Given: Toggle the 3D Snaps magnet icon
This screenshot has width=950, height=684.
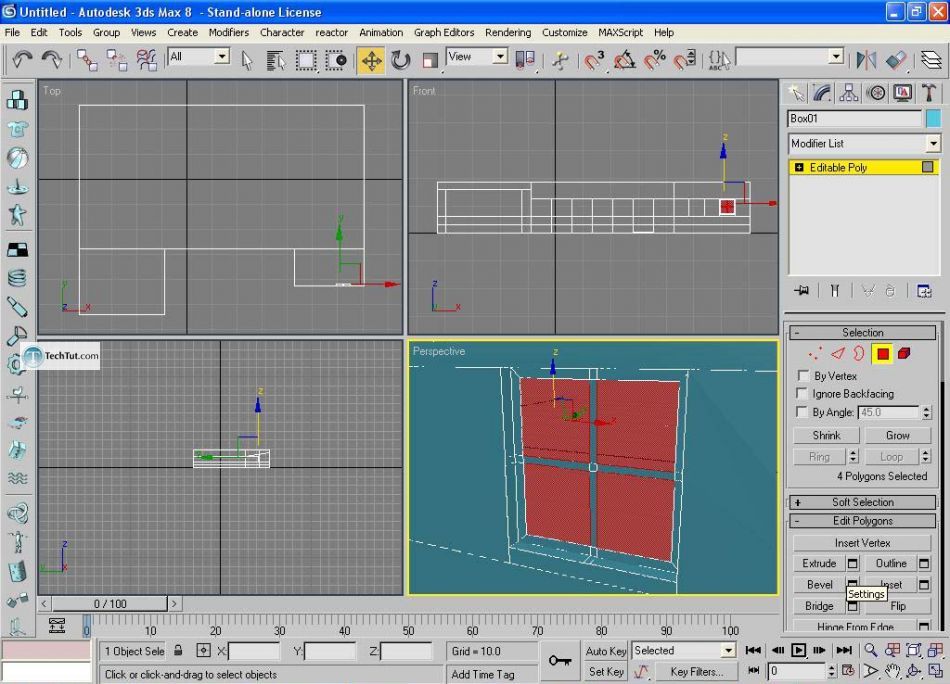Looking at the screenshot, I should tap(594, 60).
